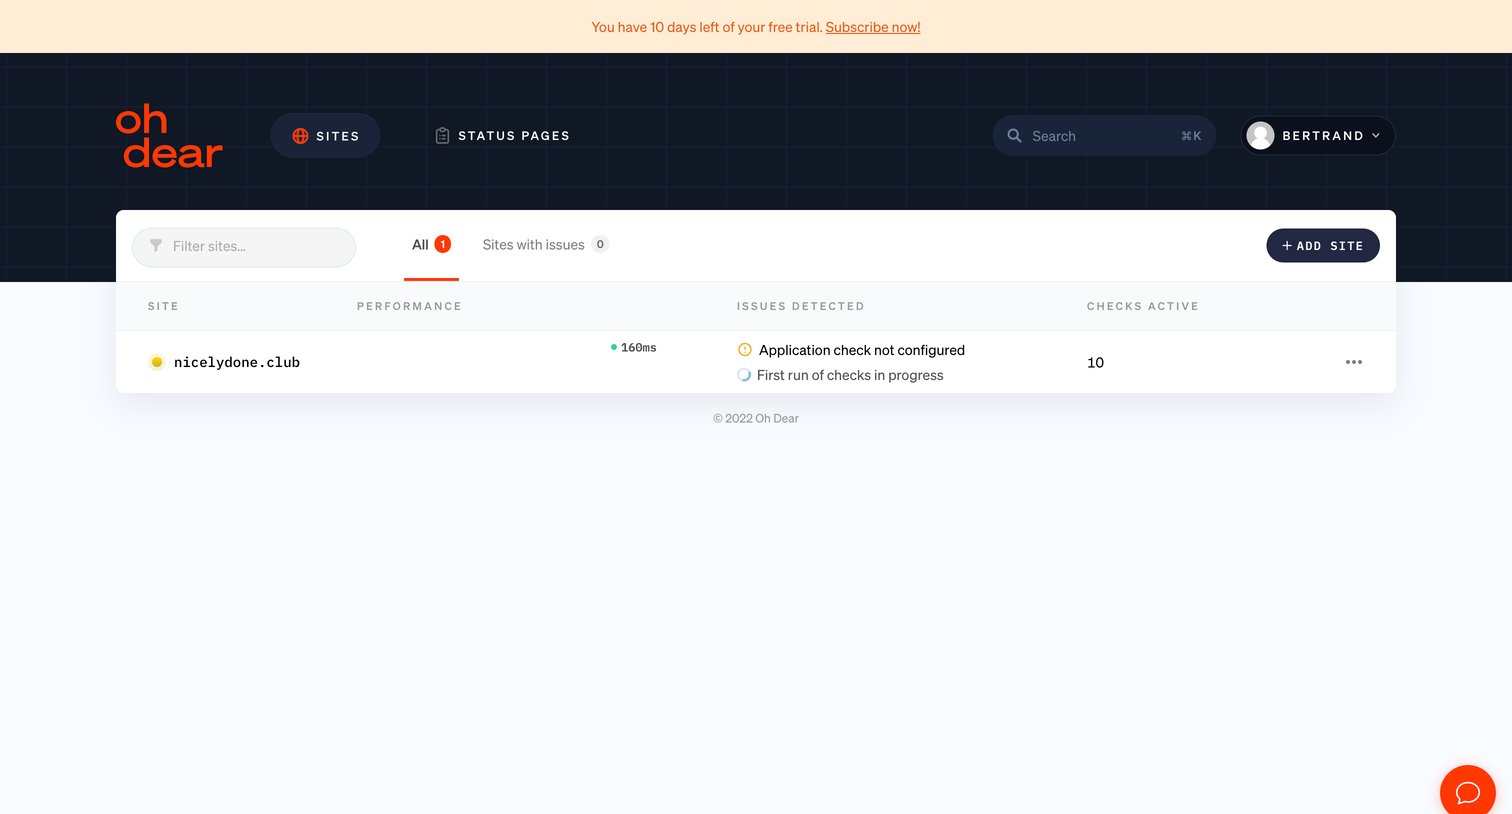
Task: Click the ⌘K shortcut hint in search
Action: pyautogui.click(x=1191, y=136)
